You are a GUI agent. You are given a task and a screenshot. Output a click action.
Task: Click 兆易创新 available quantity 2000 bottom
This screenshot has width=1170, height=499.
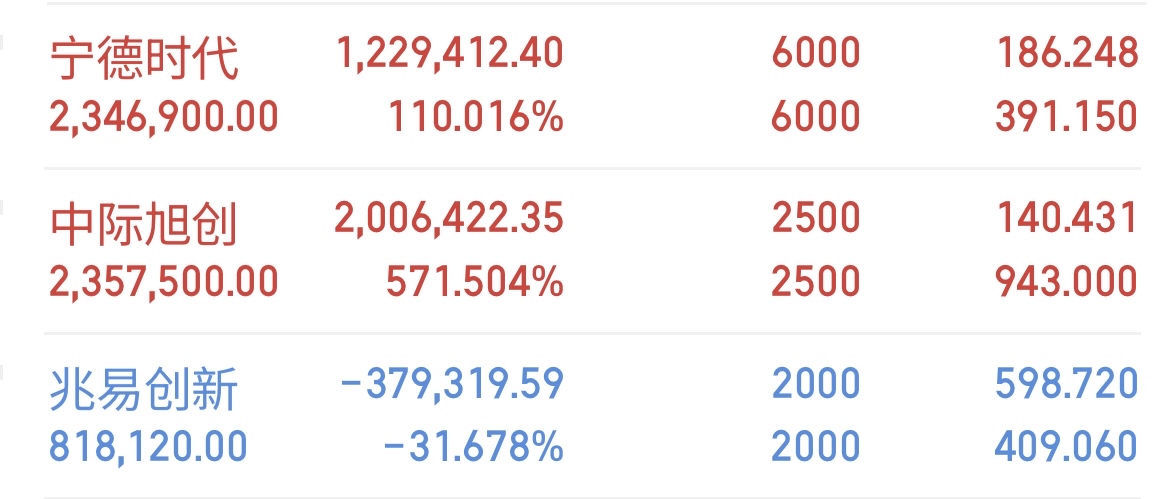[x=816, y=446]
